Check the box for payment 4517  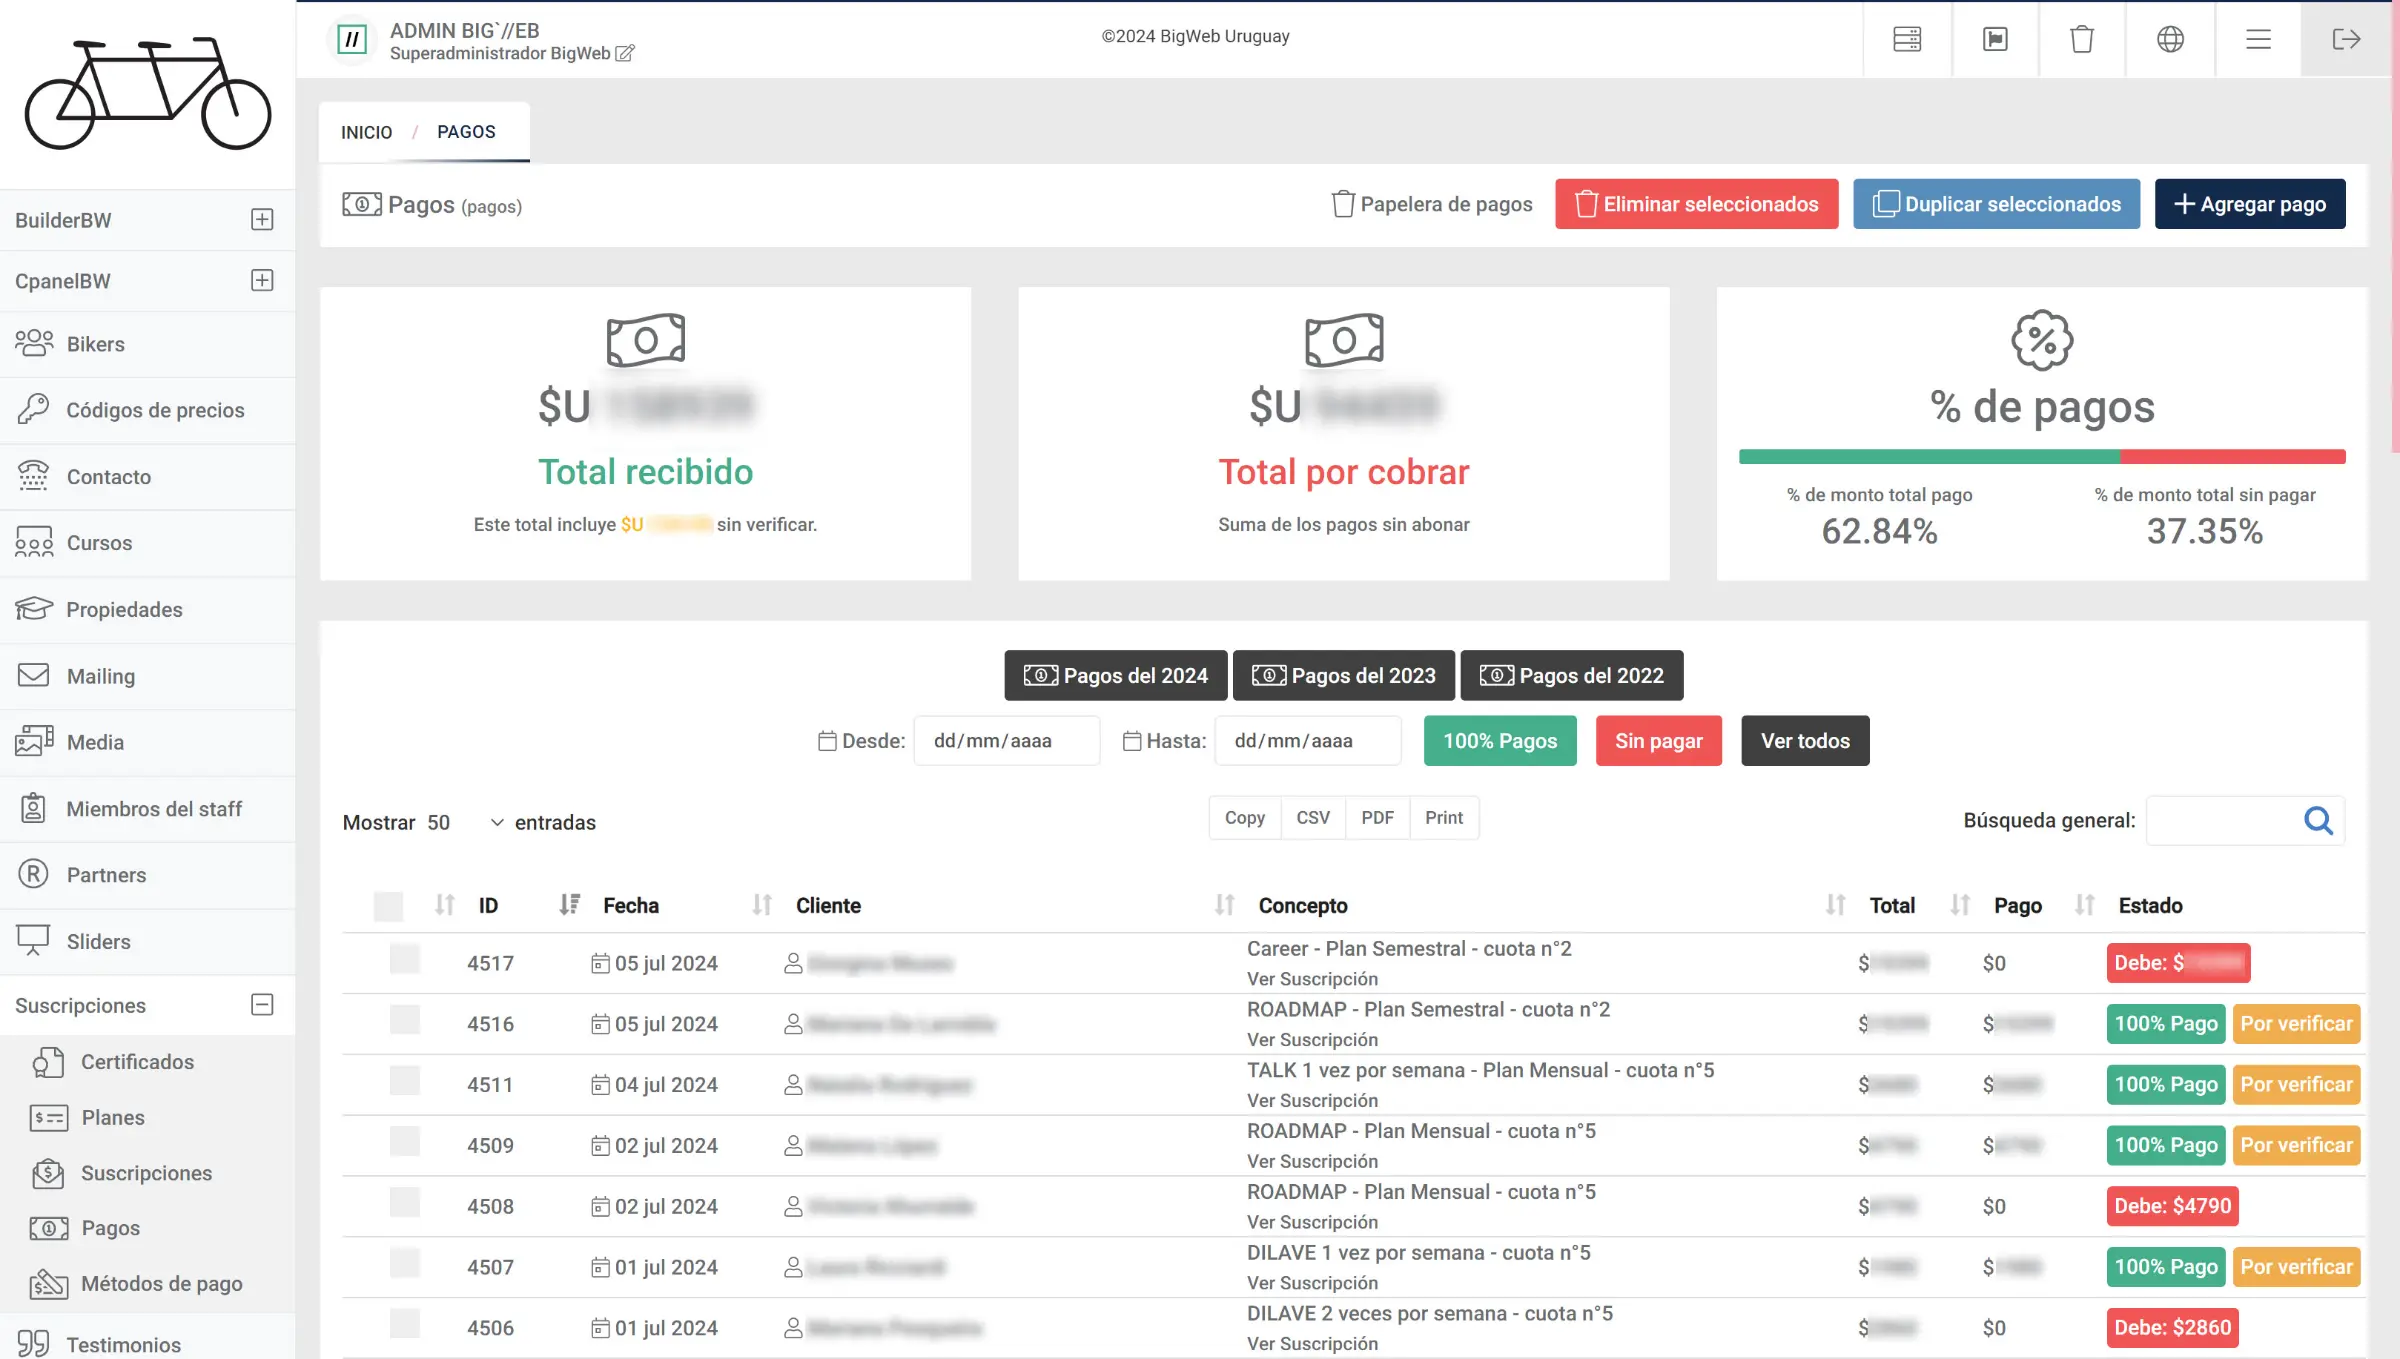point(405,960)
